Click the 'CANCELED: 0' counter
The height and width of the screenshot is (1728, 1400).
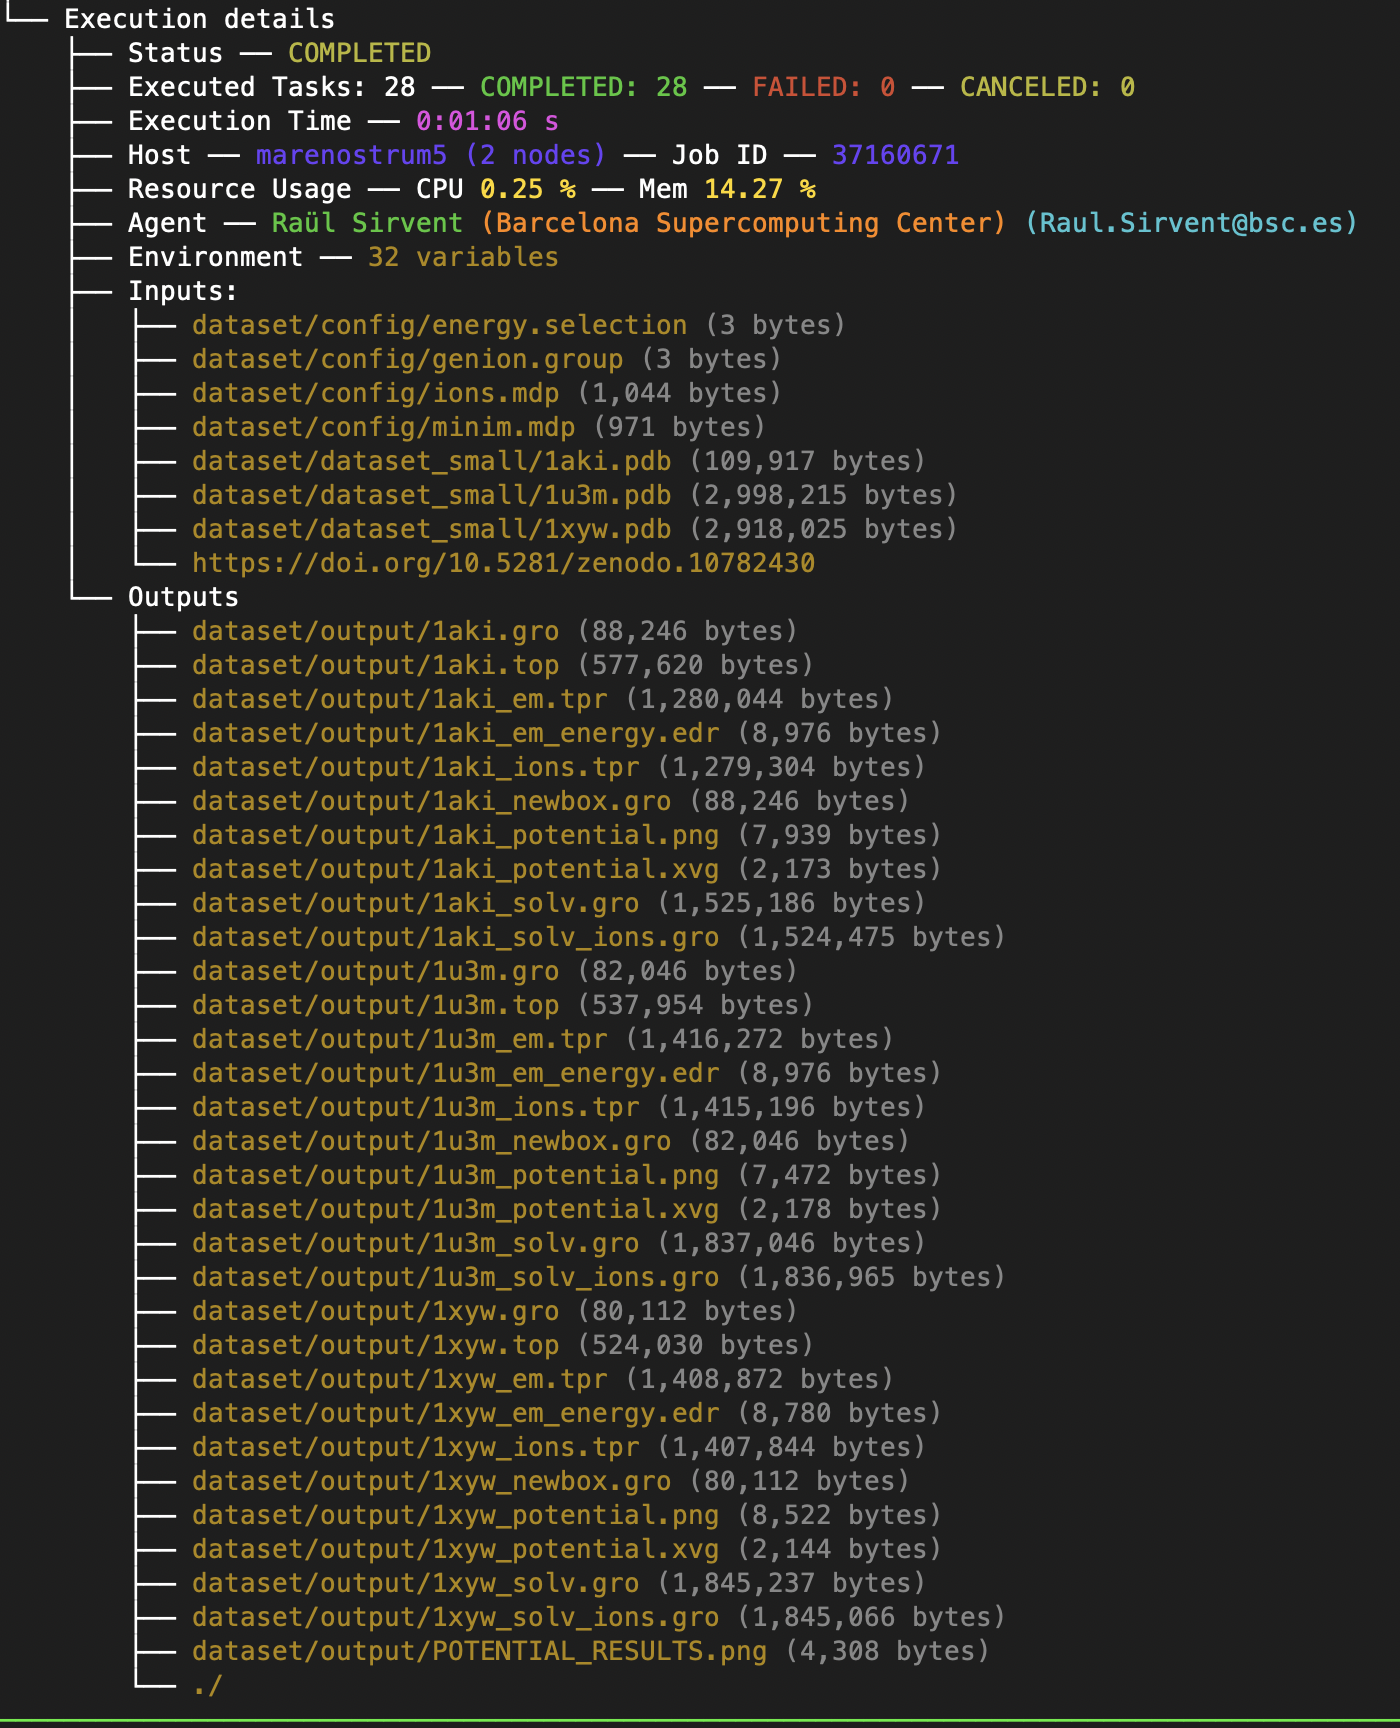tap(1047, 87)
